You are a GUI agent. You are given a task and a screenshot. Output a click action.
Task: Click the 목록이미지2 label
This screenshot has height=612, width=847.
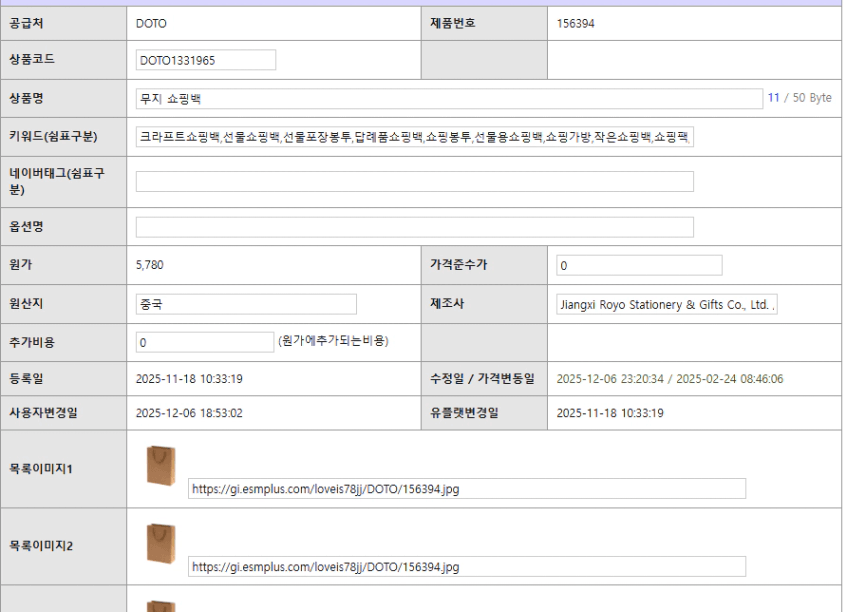[x=41, y=546]
